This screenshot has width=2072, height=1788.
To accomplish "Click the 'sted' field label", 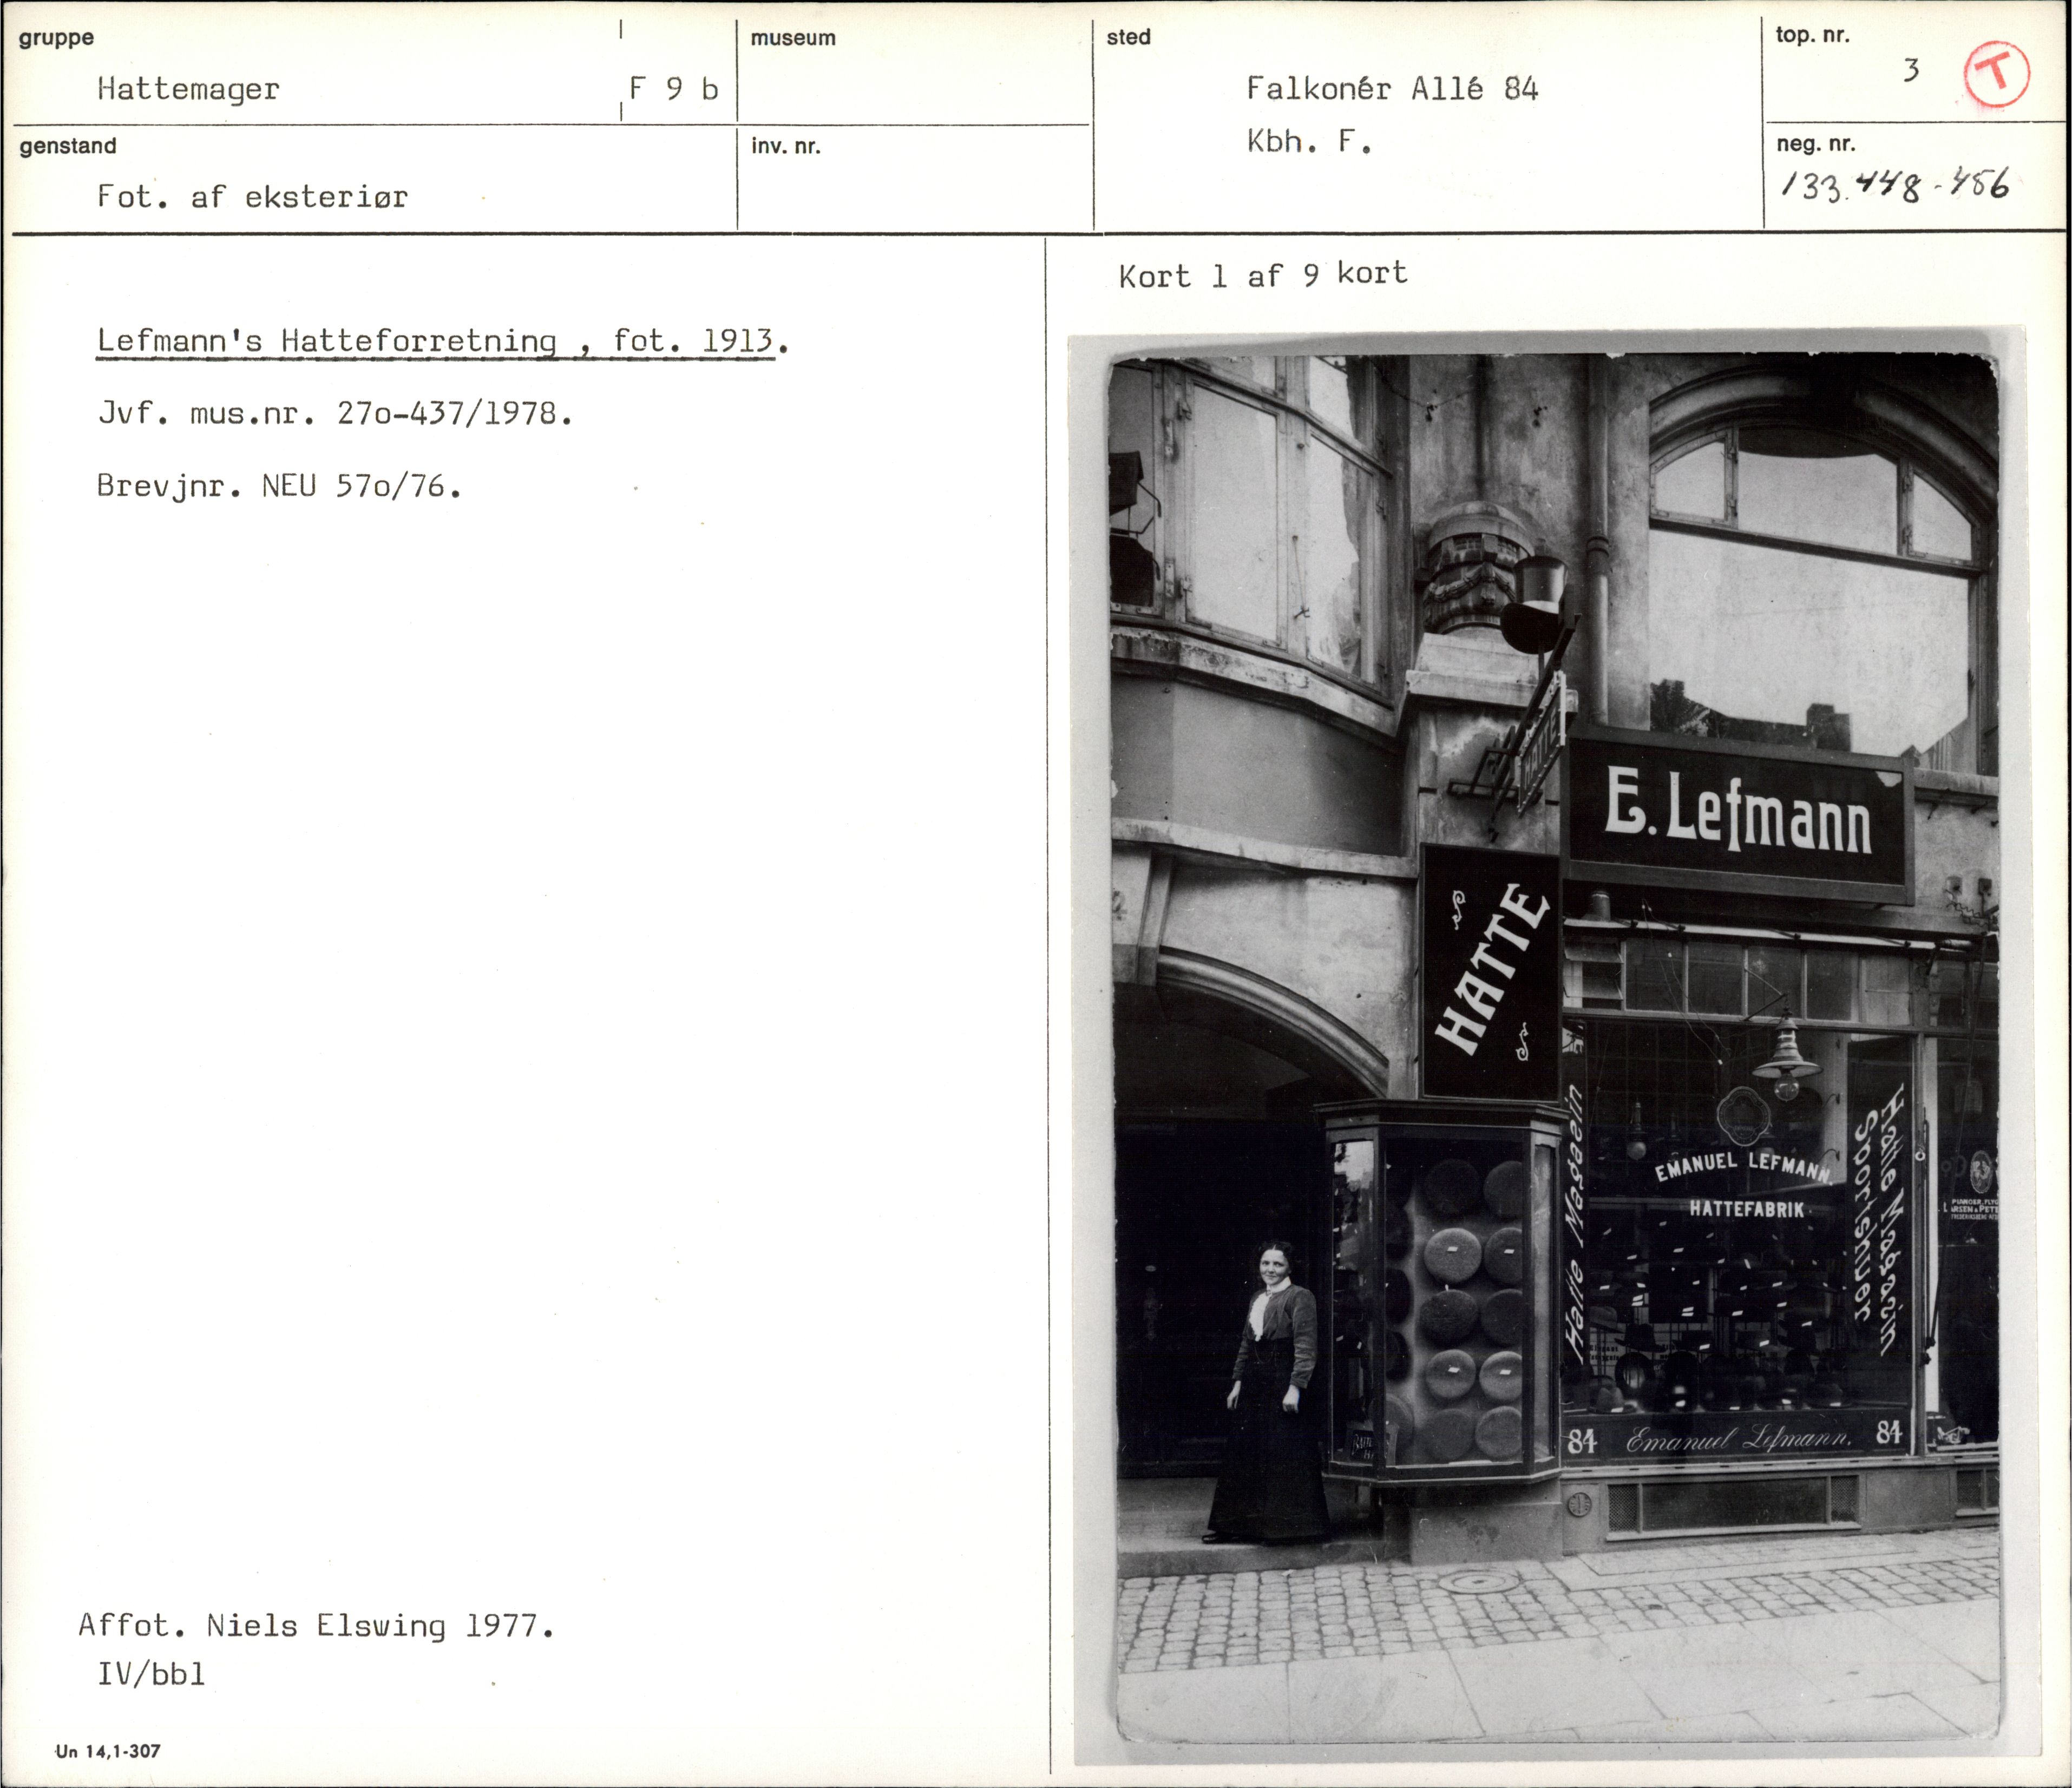I will click(1128, 37).
